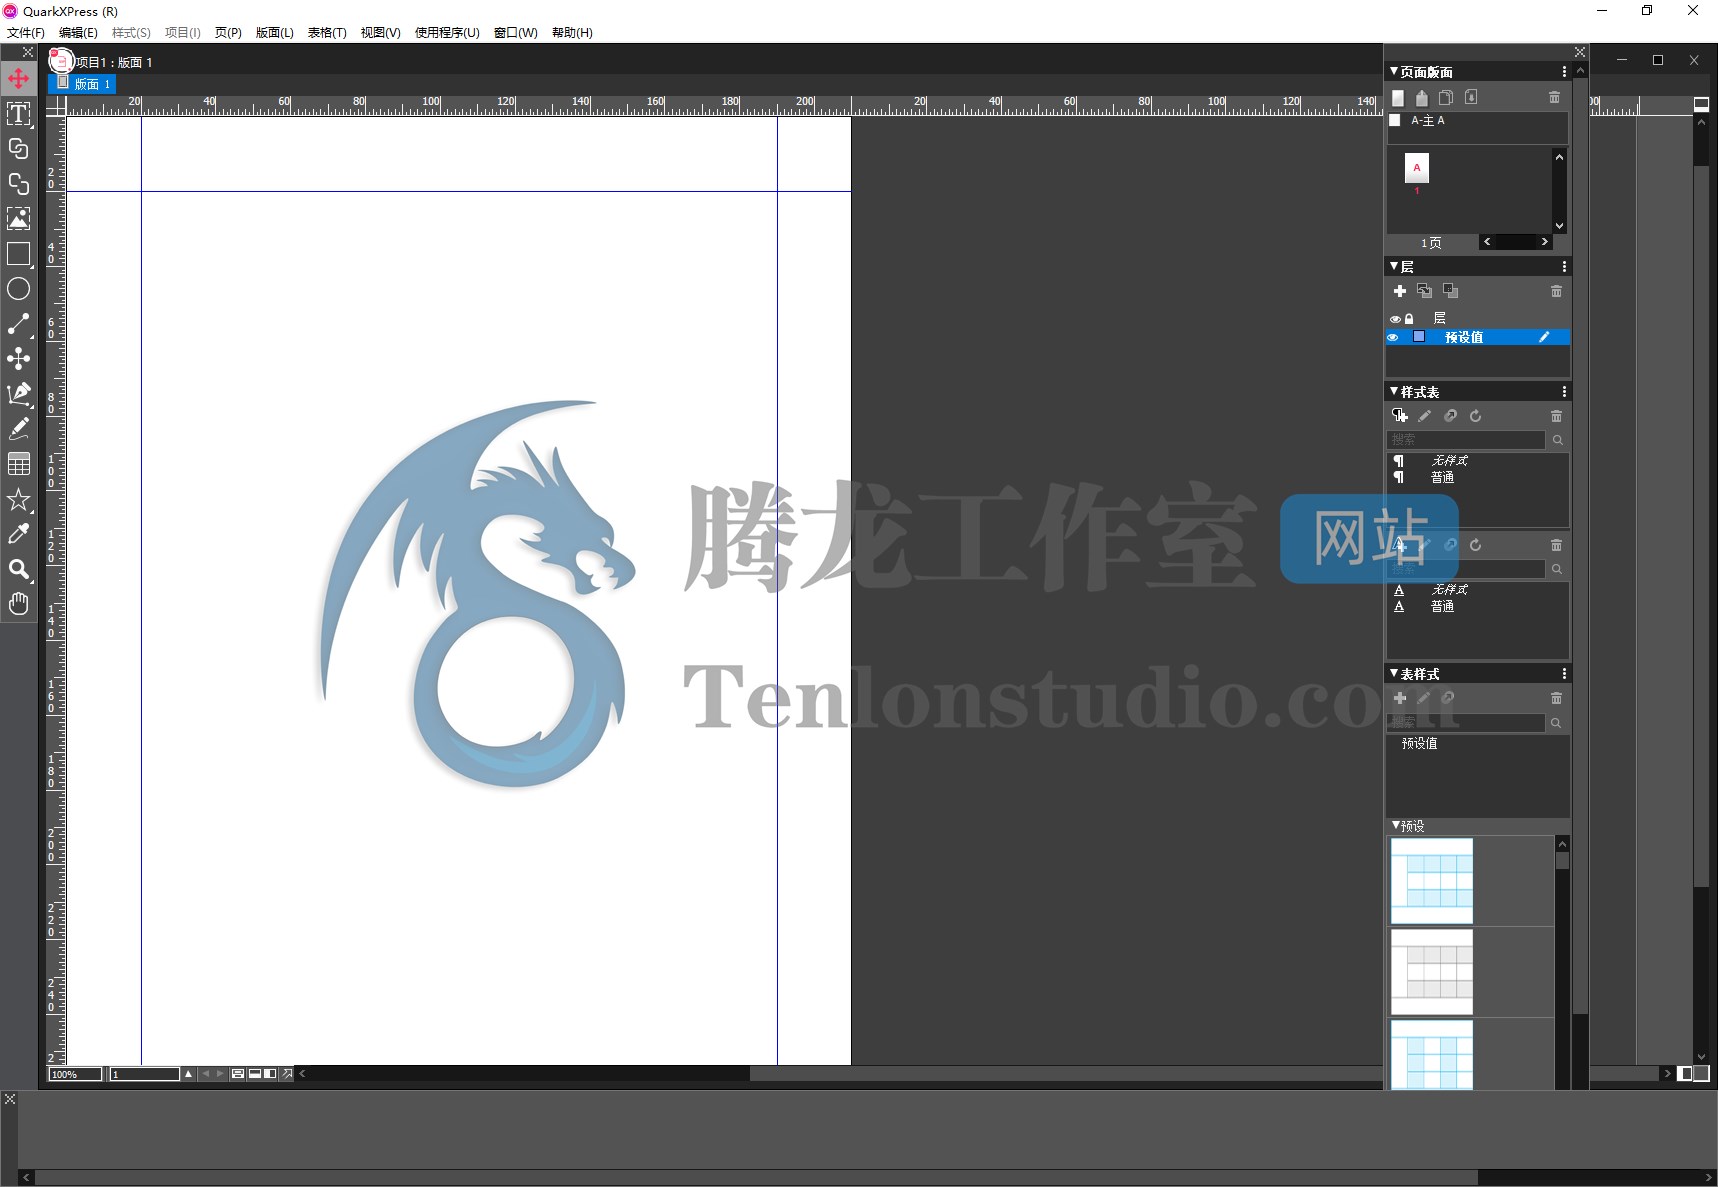Screen dimensions: 1718x1187
Task: Open the 表格(T) menu
Action: point(327,33)
